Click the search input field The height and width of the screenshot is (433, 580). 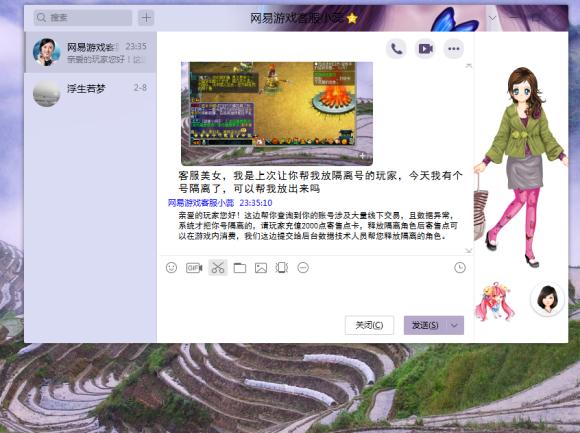83,17
